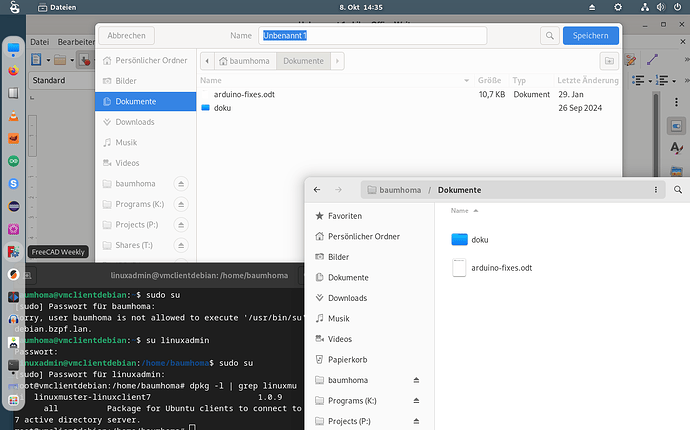Open the open-file dropdown arrow in Writer

pos(72,60)
